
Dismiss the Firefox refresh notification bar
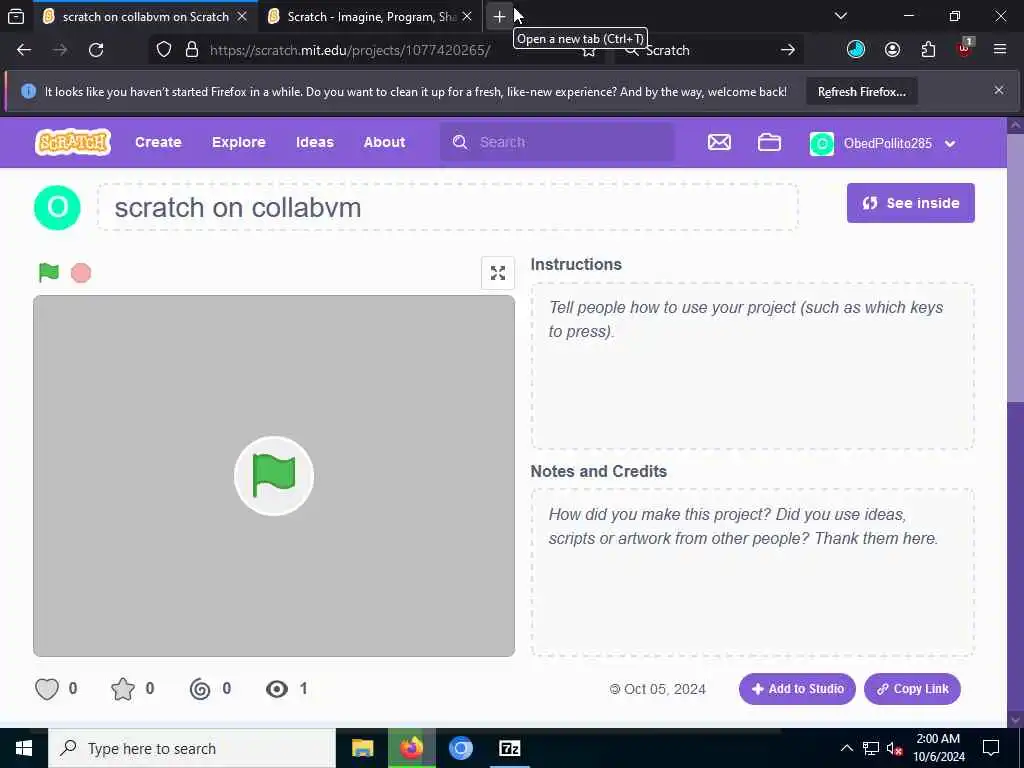999,90
